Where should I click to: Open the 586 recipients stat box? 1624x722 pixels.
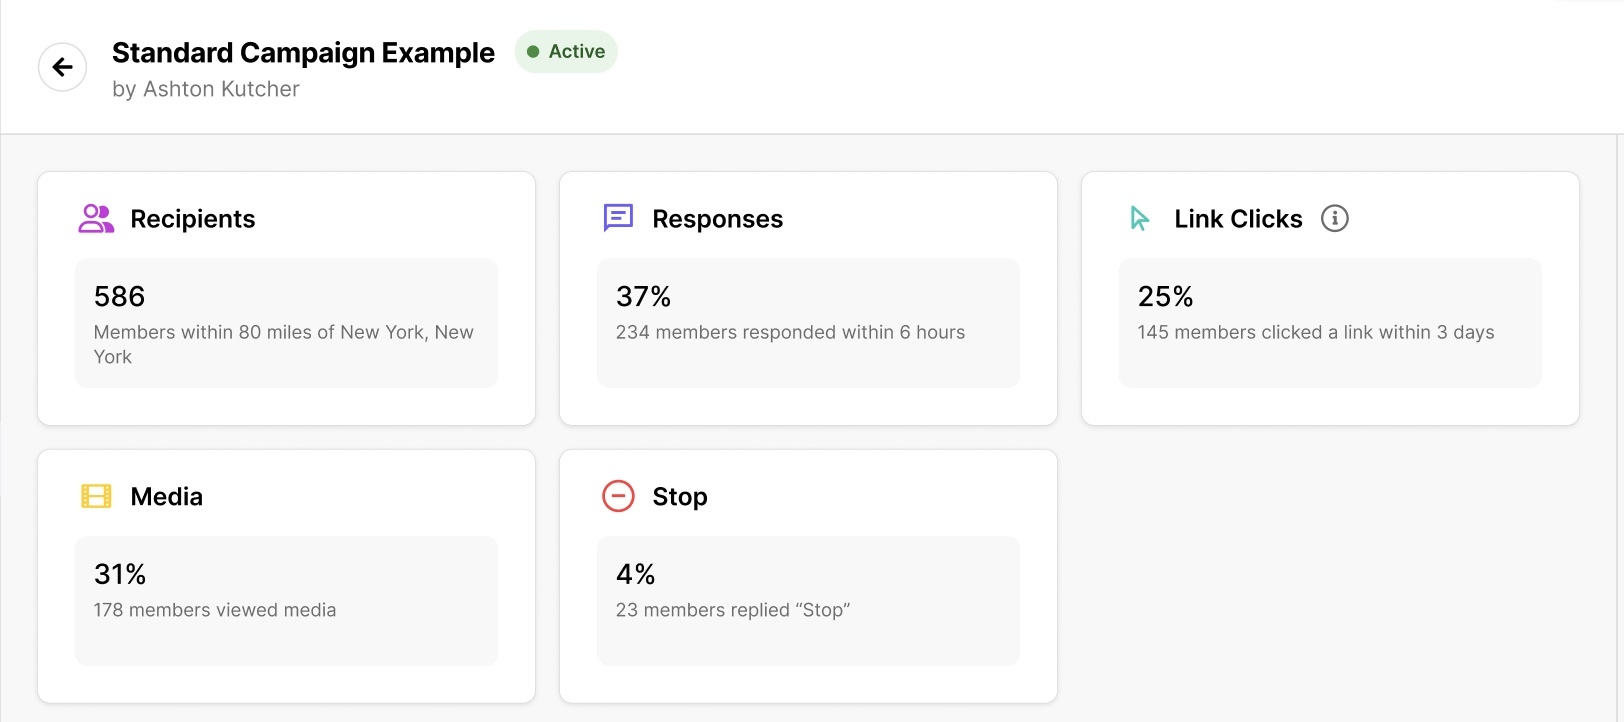286,323
